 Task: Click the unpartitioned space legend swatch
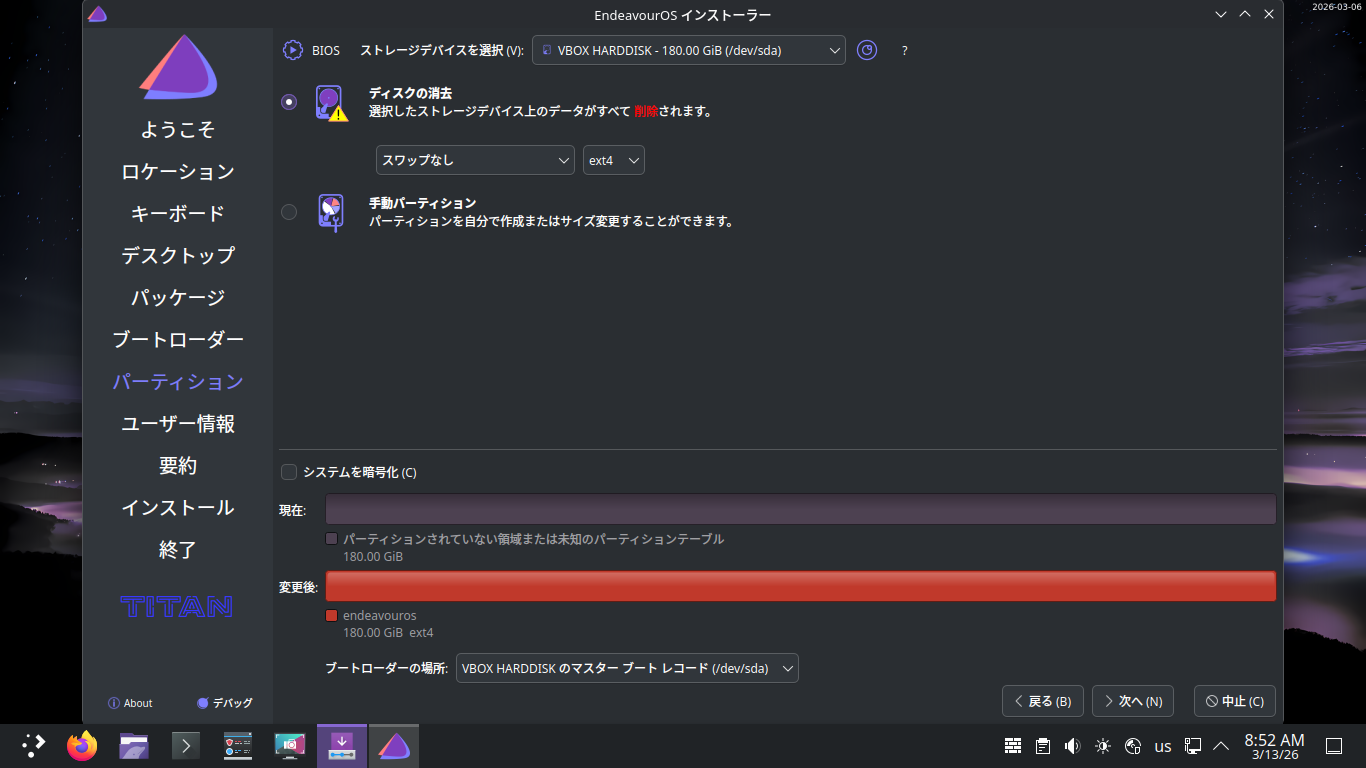[x=332, y=539]
